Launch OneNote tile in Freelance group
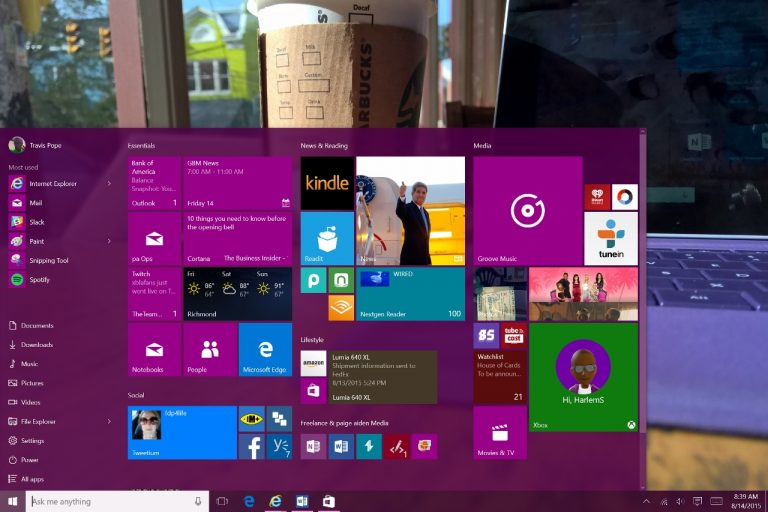Viewport: 768px width, 512px height. point(313,446)
